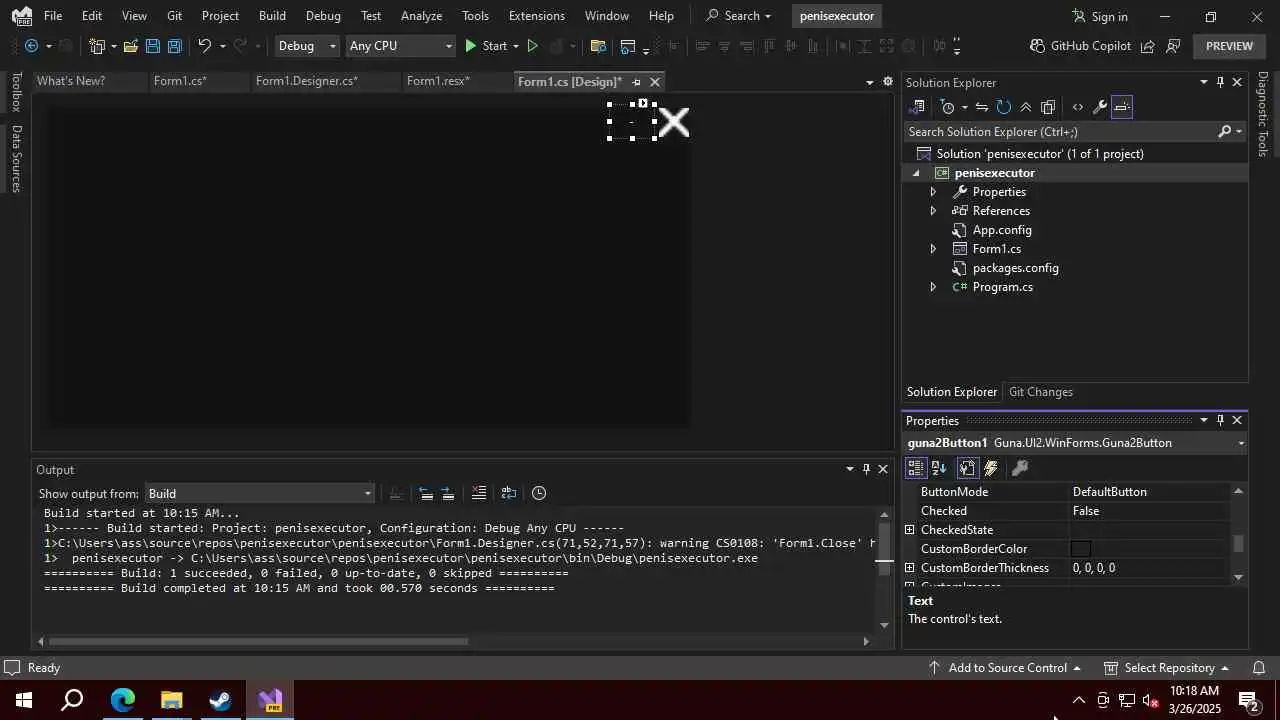The height and width of the screenshot is (720, 1280).
Task: Click the Sign in button
Action: pos(1099,16)
